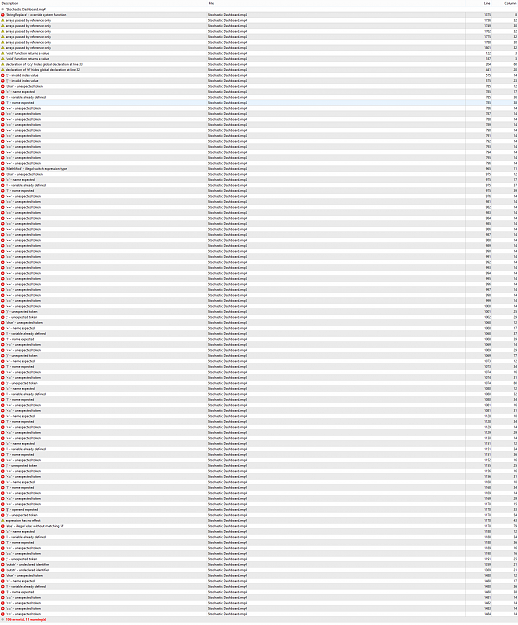Click the red error icon of the MathMod row
Image resolution: width=518 pixels, height=625 pixels.
click(3, 169)
